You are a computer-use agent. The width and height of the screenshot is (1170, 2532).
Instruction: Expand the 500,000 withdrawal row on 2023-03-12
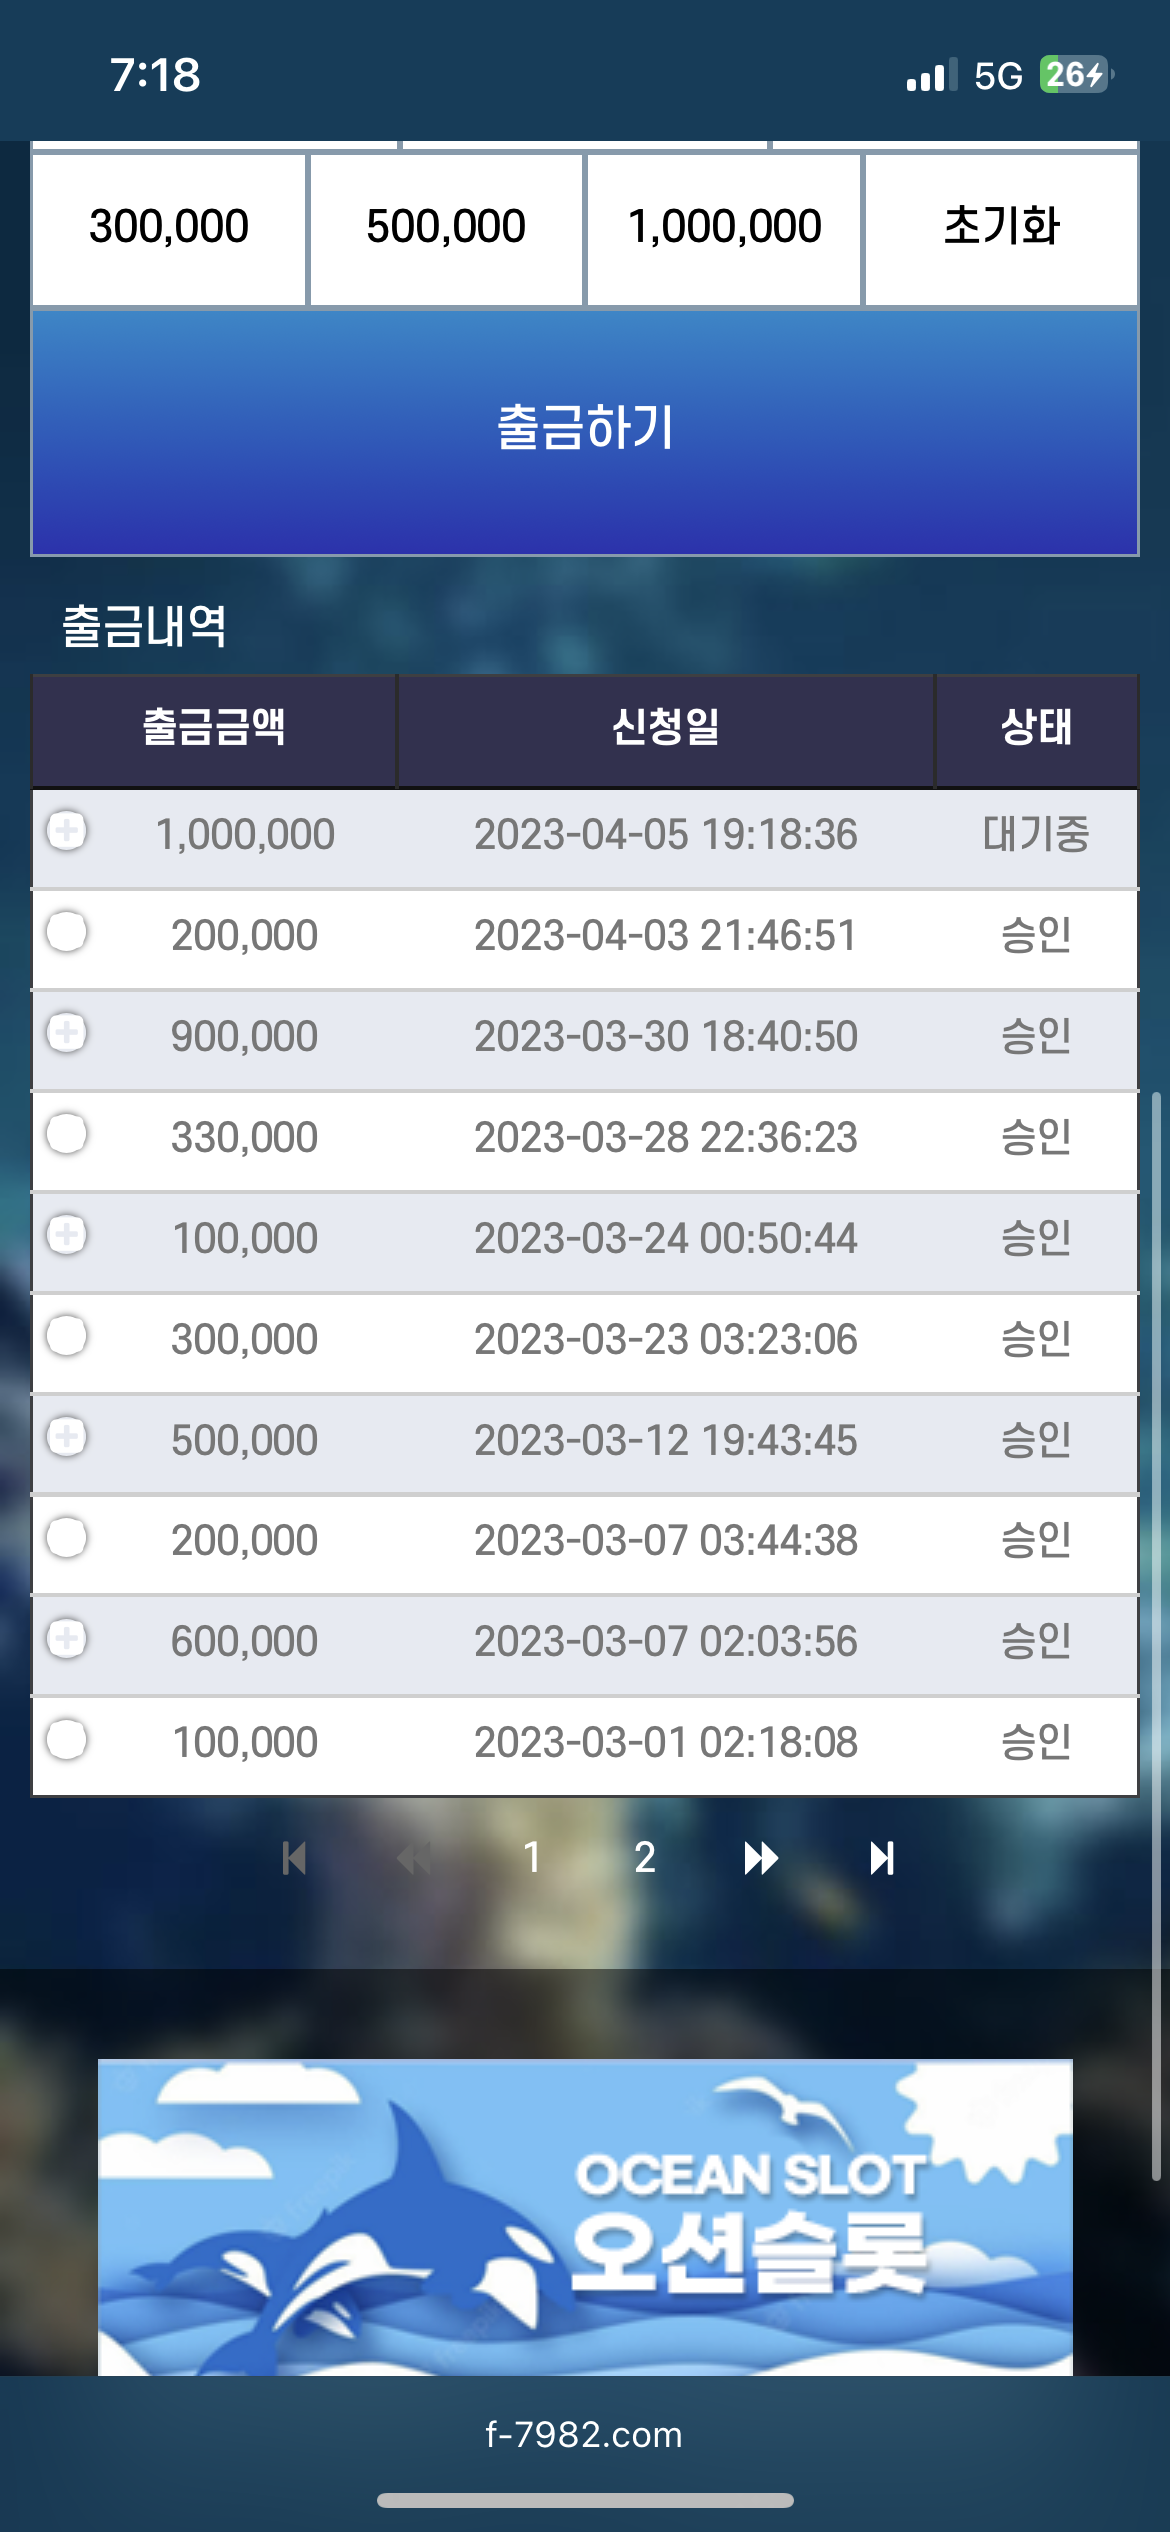pos(67,1436)
